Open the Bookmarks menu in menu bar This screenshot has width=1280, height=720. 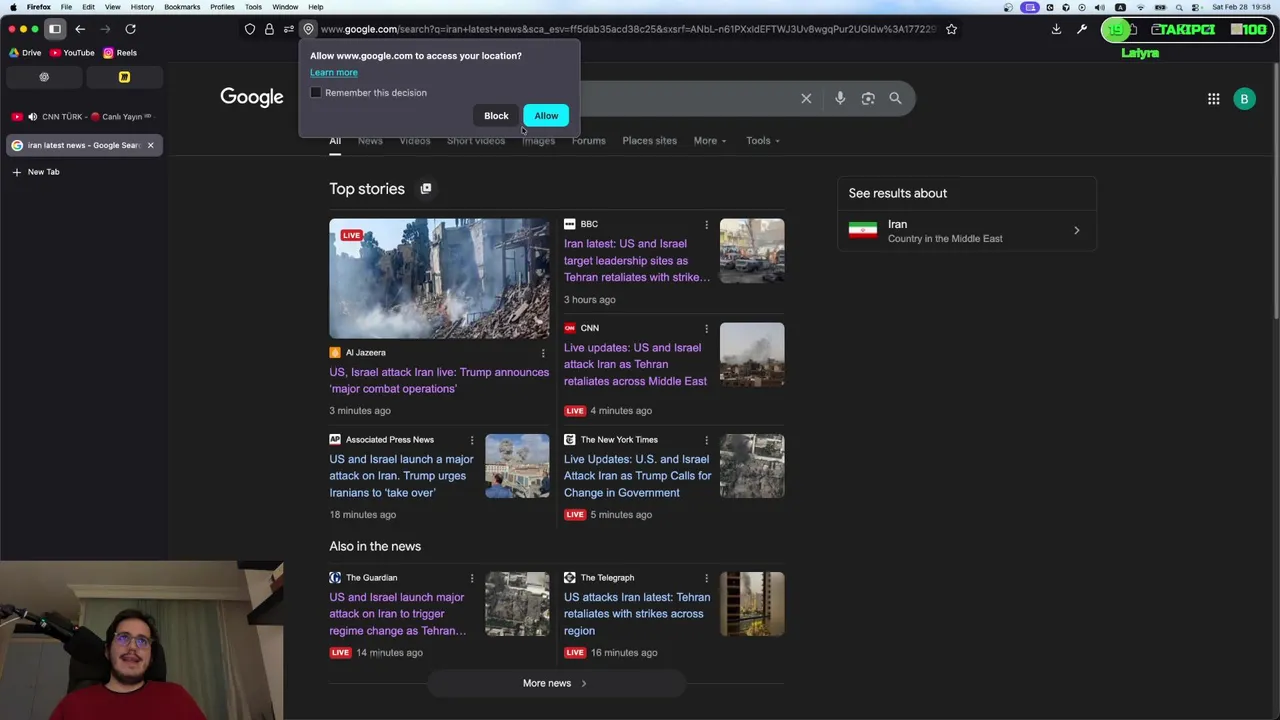point(182,7)
